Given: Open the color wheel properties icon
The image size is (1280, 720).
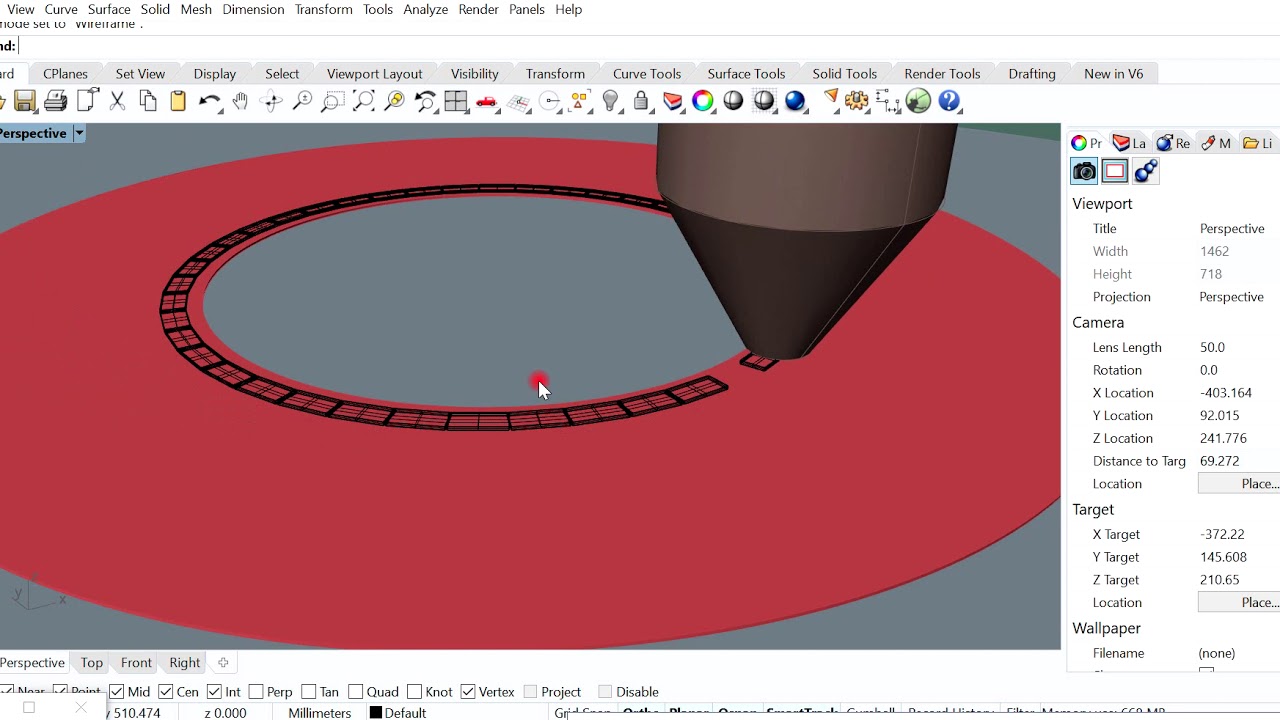Looking at the screenshot, I should (x=703, y=101).
